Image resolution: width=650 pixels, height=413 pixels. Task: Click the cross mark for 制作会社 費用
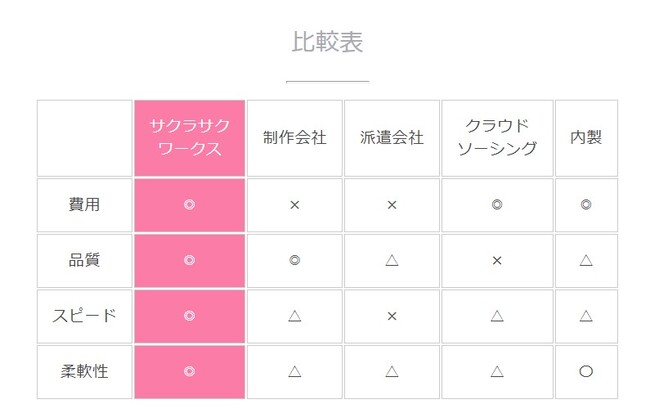[x=295, y=205]
